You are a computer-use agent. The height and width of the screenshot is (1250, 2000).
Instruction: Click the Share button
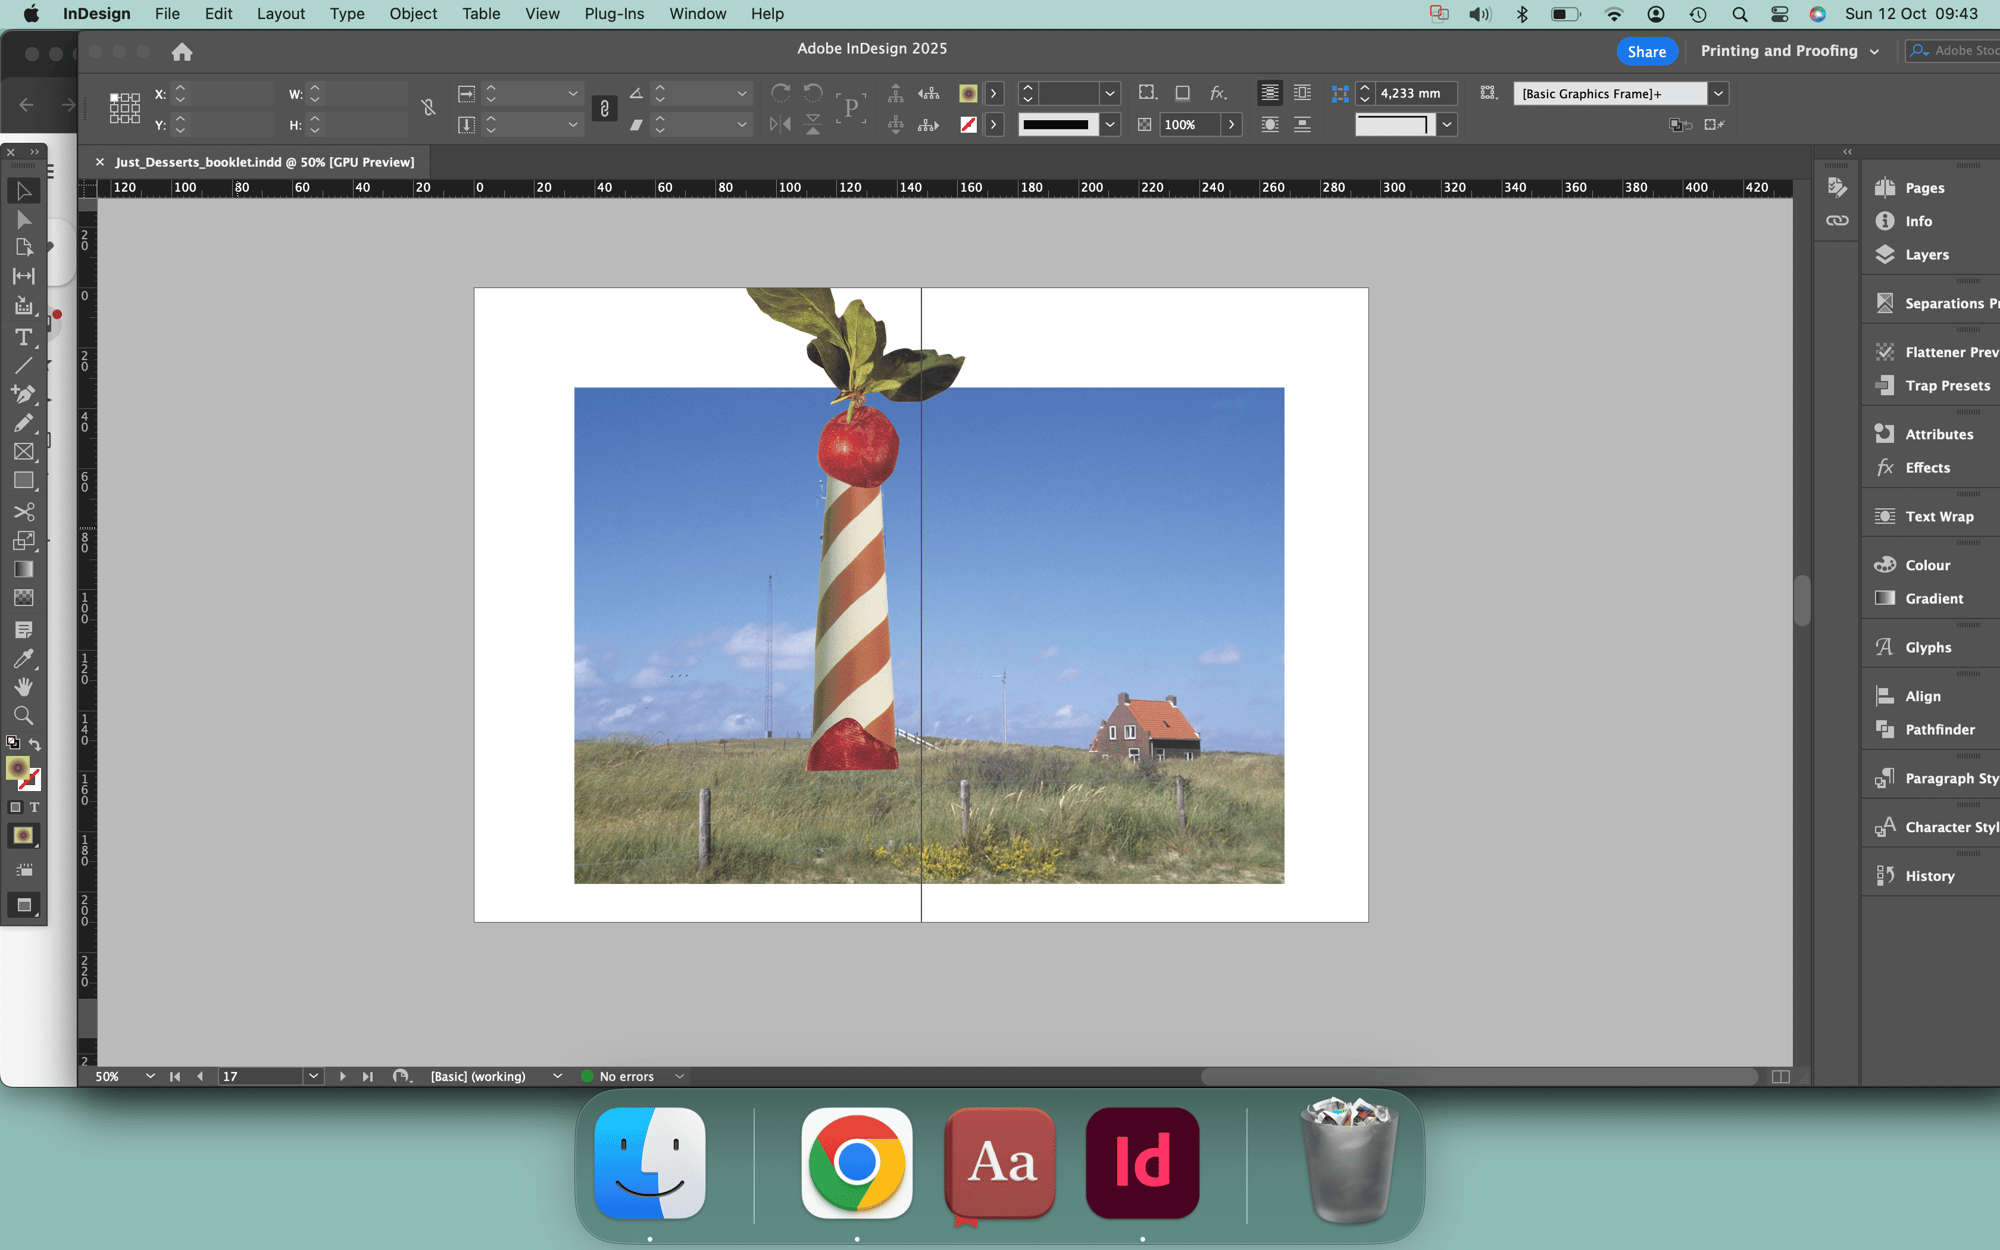click(x=1646, y=52)
